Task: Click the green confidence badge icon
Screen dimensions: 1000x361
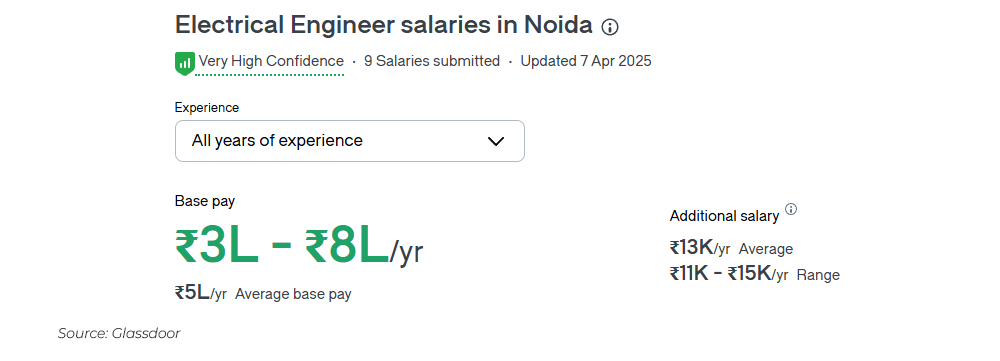Action: [184, 63]
